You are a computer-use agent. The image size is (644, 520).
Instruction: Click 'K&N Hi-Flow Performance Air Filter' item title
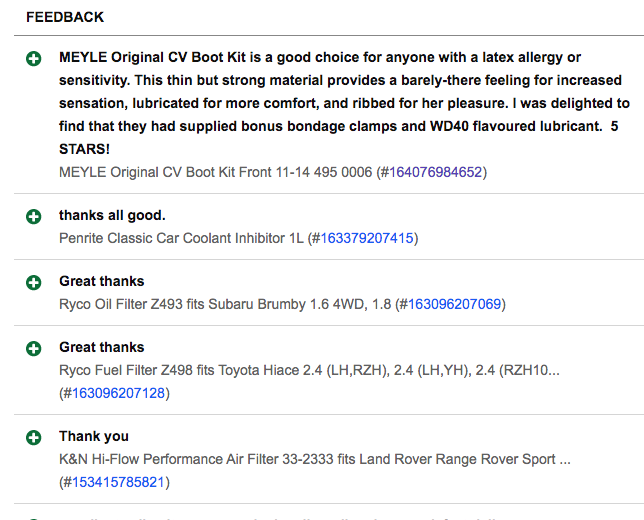315,459
